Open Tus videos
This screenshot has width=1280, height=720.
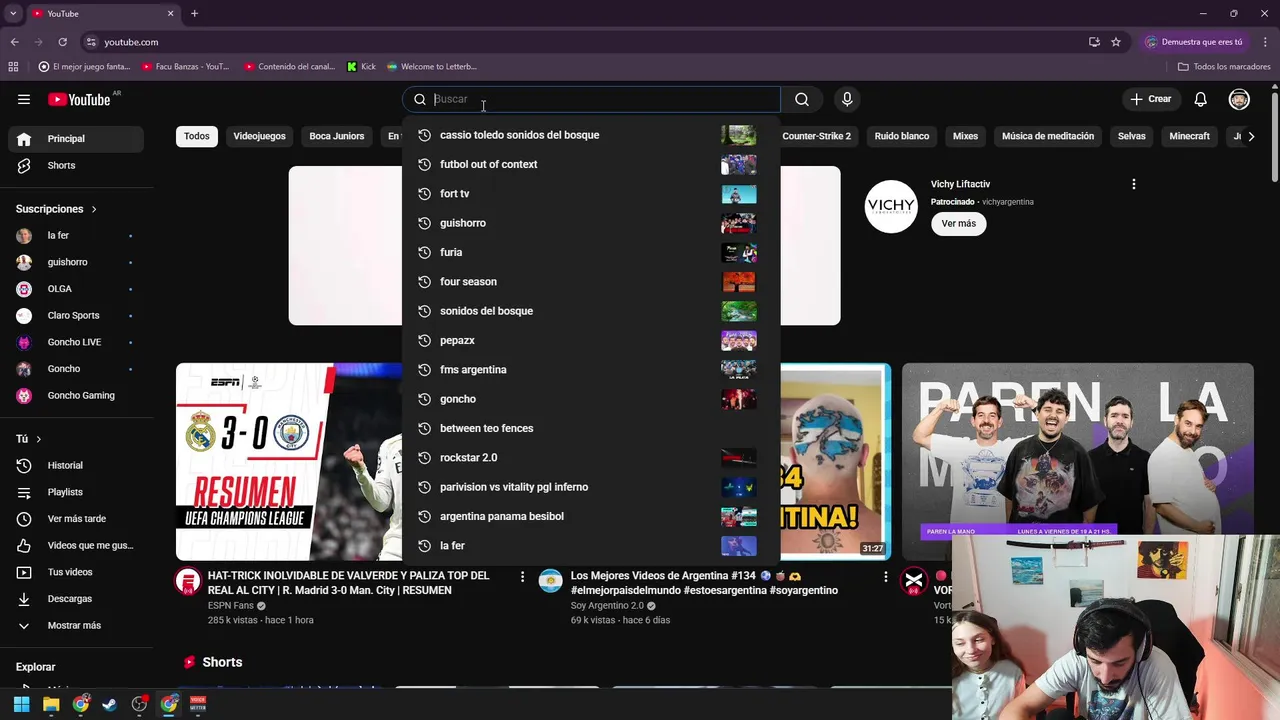(78, 572)
